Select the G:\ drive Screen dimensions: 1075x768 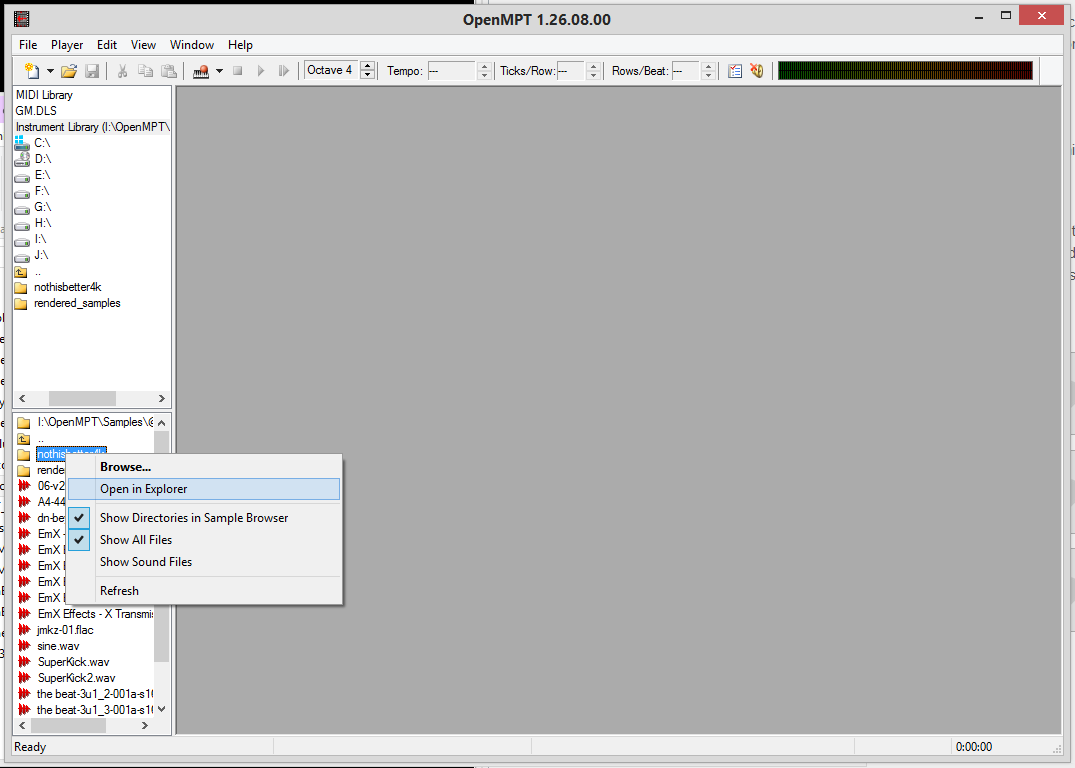tap(43, 206)
